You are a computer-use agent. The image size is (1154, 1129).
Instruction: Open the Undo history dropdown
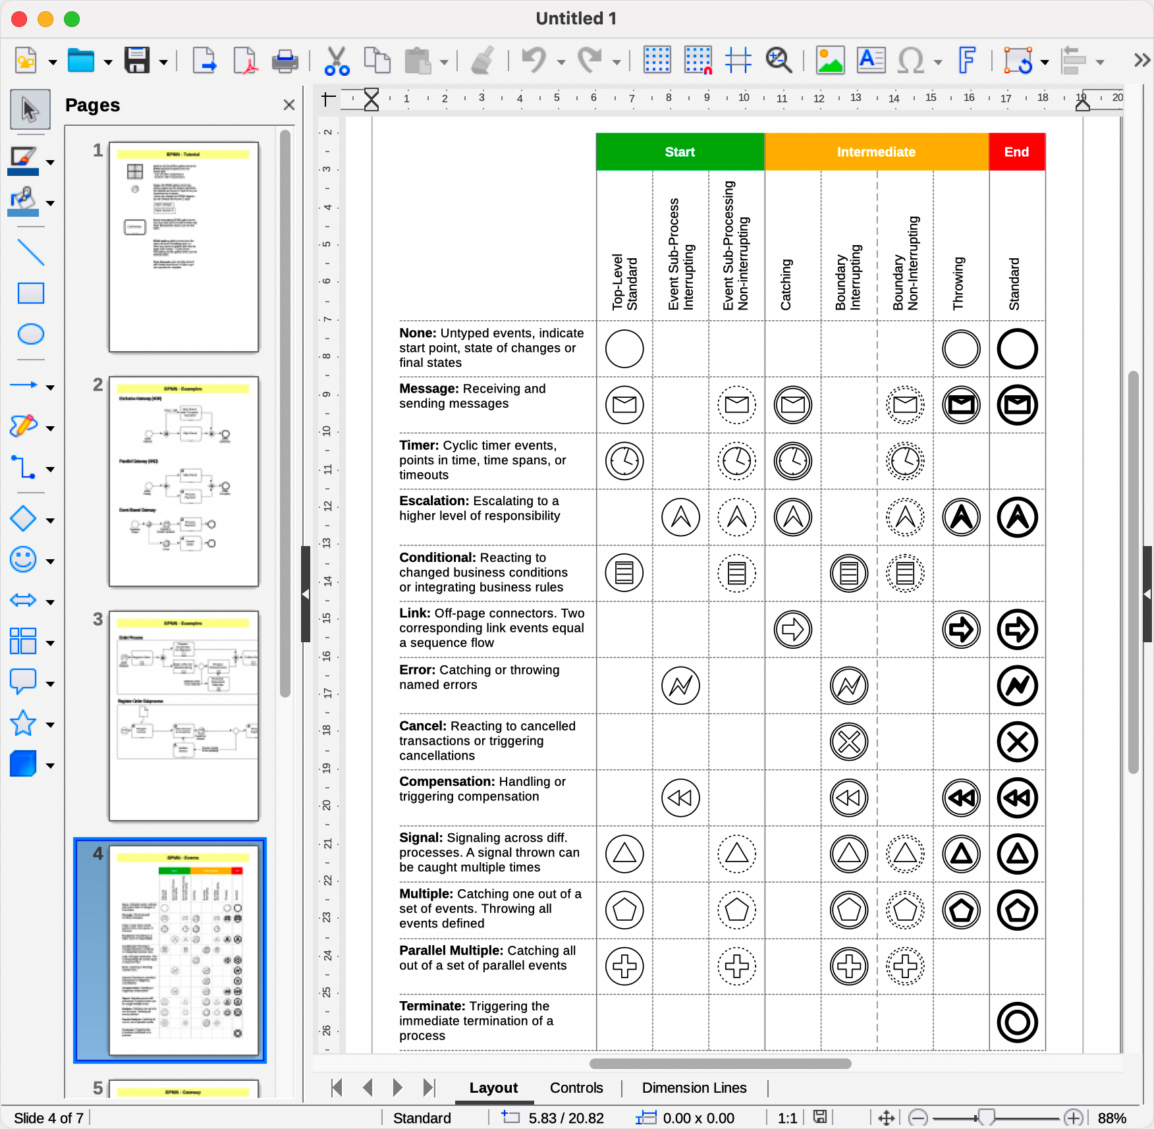[561, 63]
